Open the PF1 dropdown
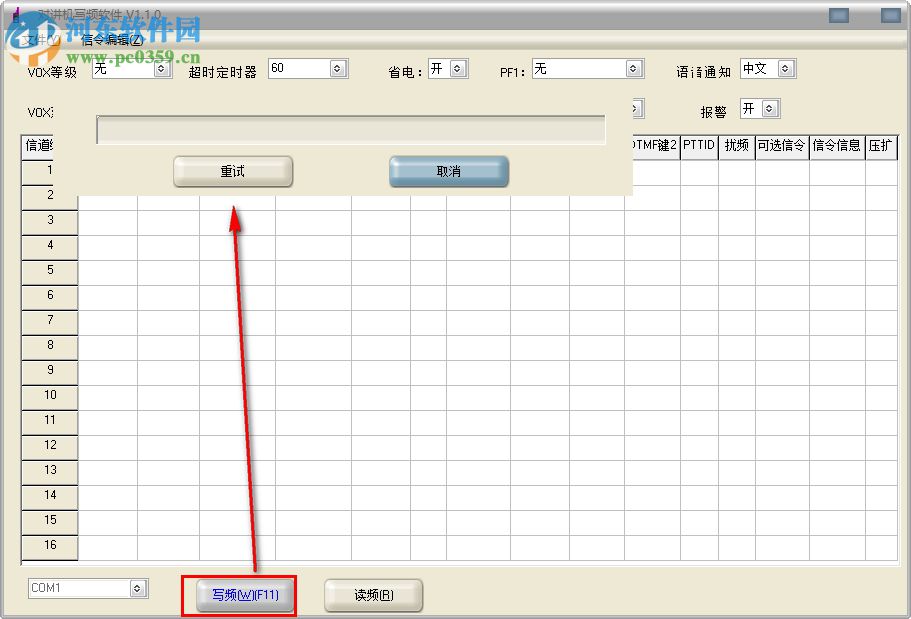The height and width of the screenshot is (619, 911). tap(634, 69)
